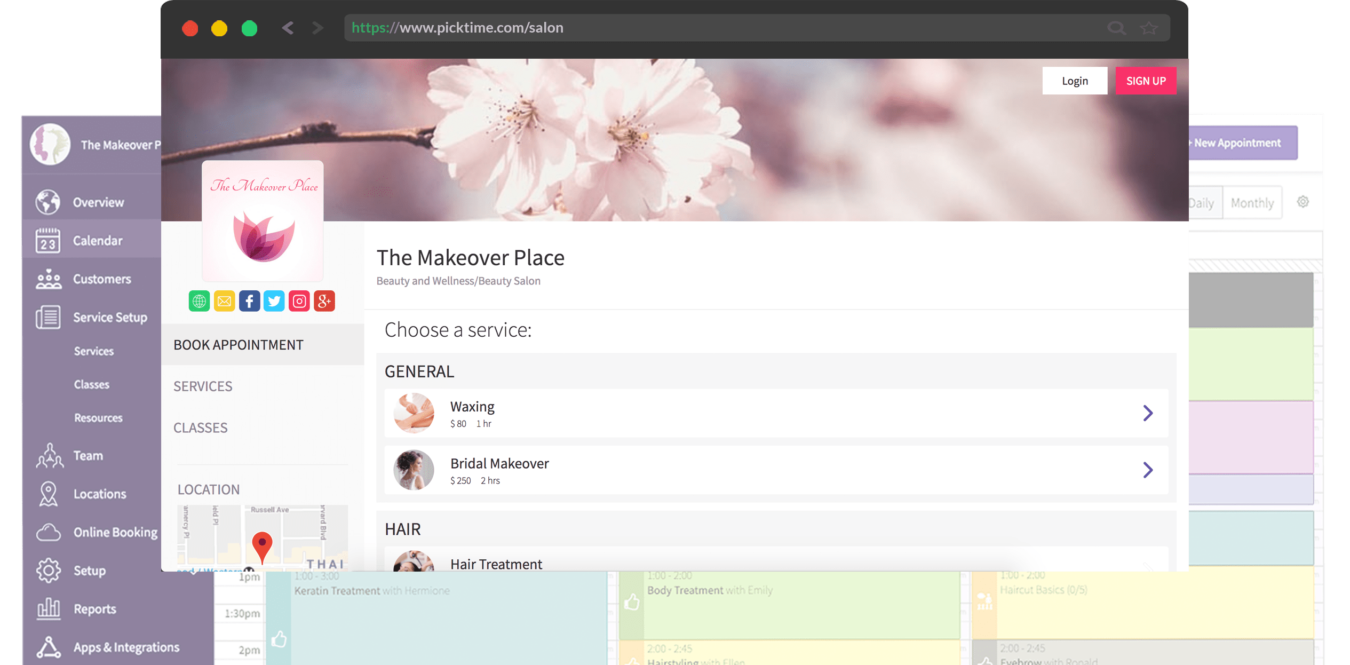Collapse the browser back navigation arrow
This screenshot has height=665, width=1350.
[x=288, y=28]
